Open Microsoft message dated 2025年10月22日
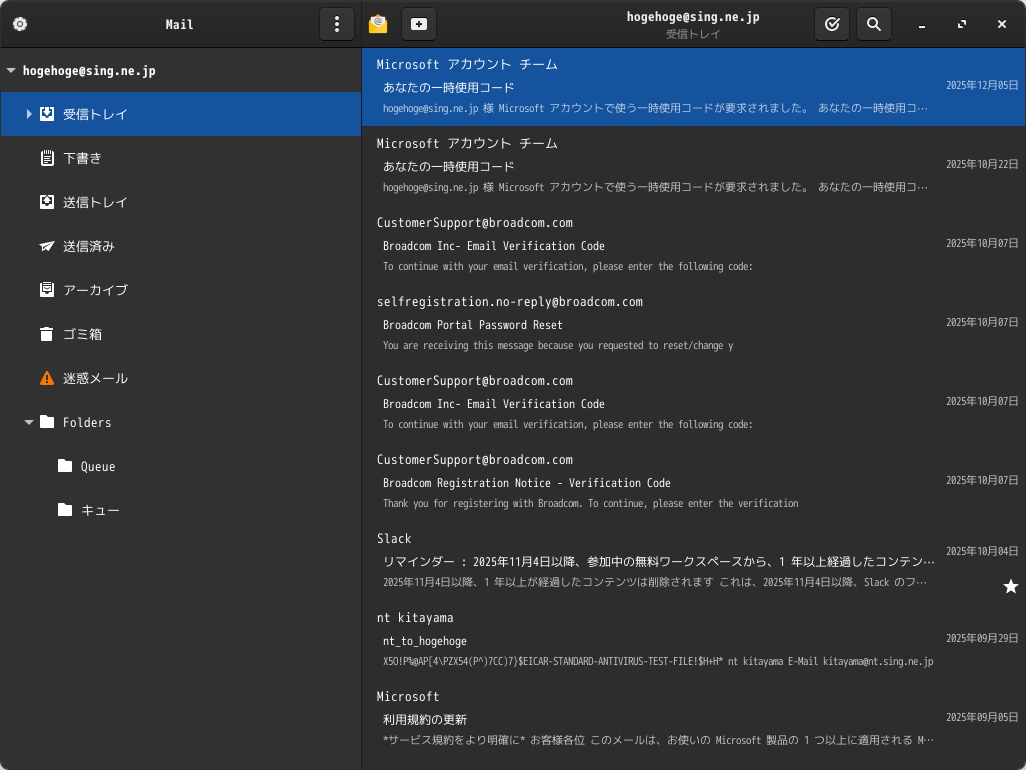 pos(694,166)
